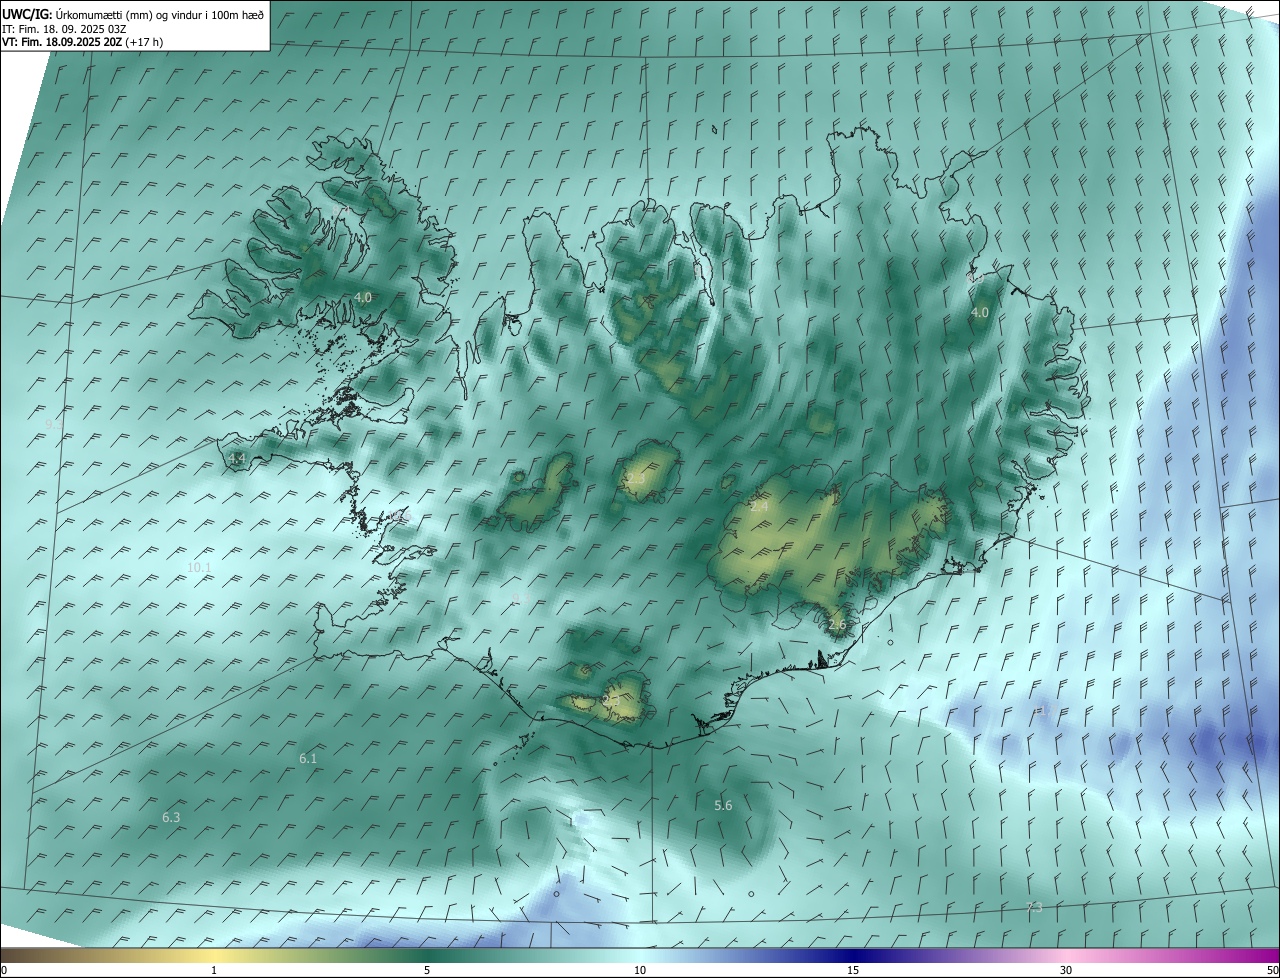Click the color bar tick label 1
Screen dimensions: 1280x978
[x=214, y=970]
